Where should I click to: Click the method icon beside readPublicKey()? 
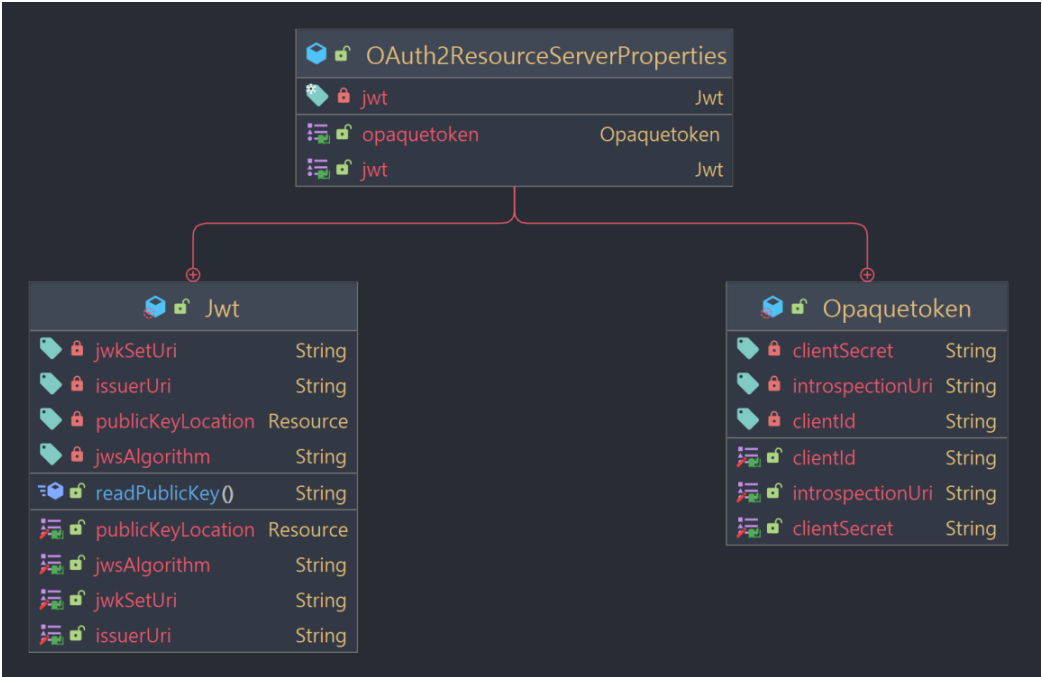[x=51, y=492]
